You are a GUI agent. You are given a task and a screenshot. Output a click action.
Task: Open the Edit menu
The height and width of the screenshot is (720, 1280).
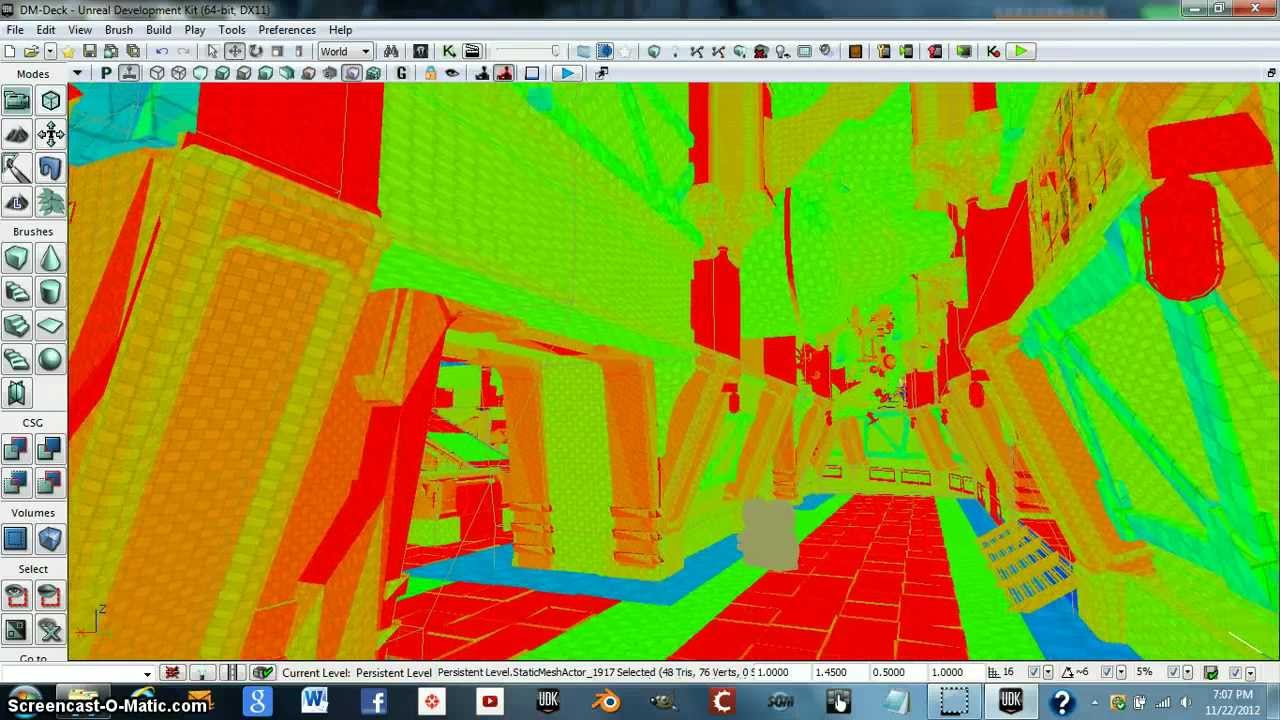tap(46, 30)
